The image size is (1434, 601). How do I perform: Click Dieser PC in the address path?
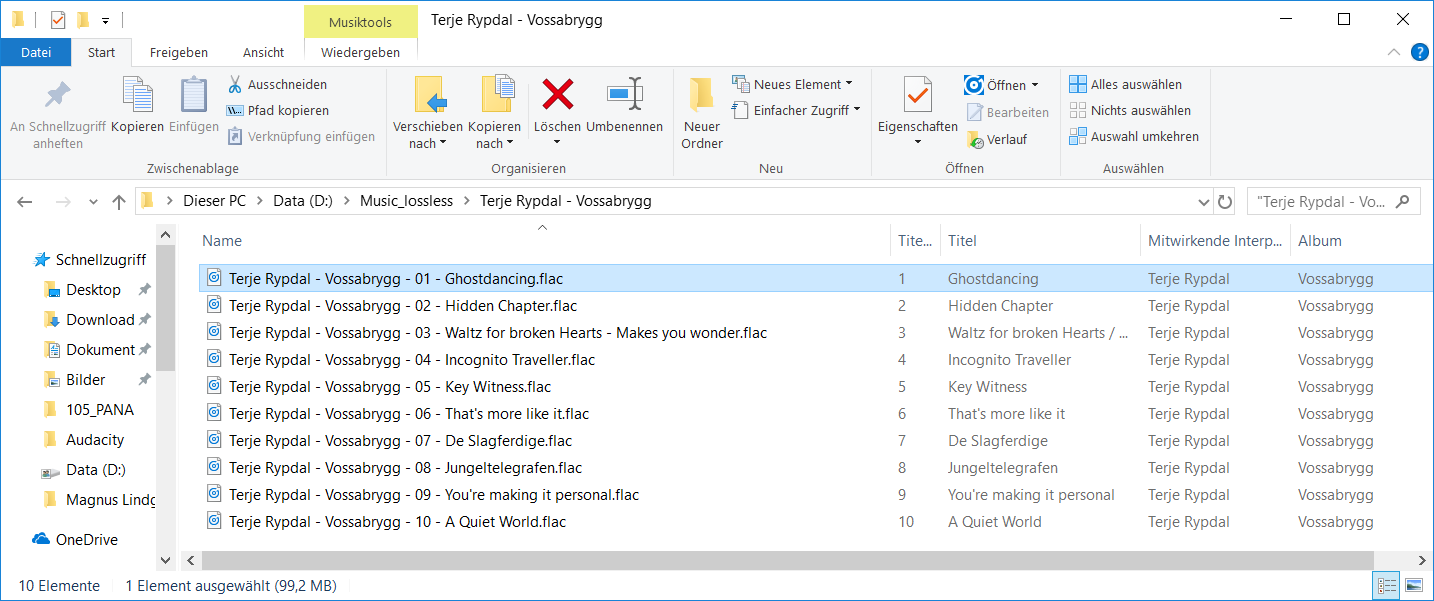pos(214,201)
